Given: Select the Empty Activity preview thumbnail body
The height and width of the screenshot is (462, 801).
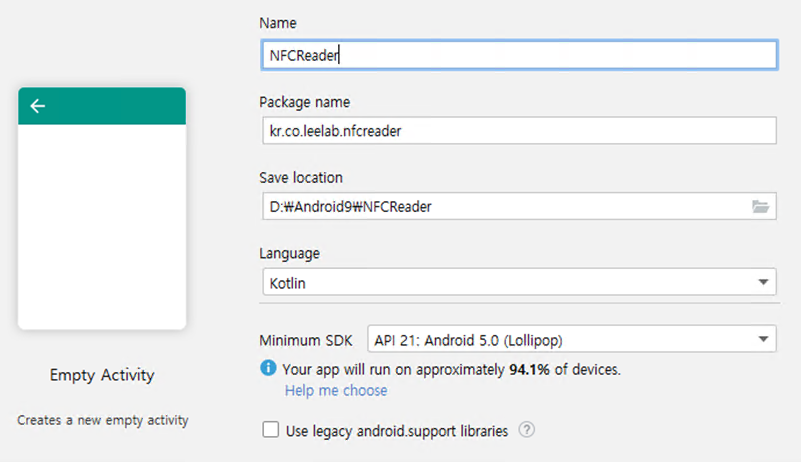Looking at the screenshot, I should click(x=102, y=227).
